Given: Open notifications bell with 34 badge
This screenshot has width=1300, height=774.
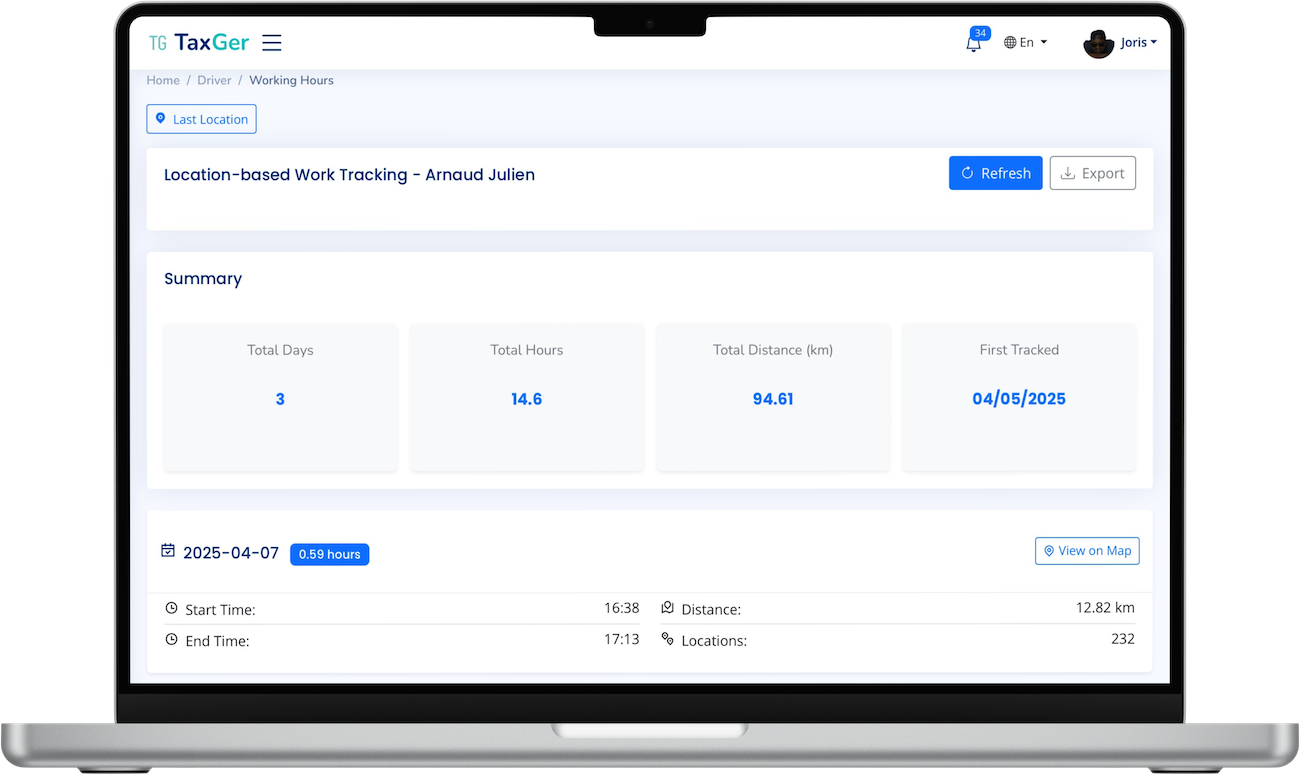Looking at the screenshot, I should pyautogui.click(x=973, y=43).
